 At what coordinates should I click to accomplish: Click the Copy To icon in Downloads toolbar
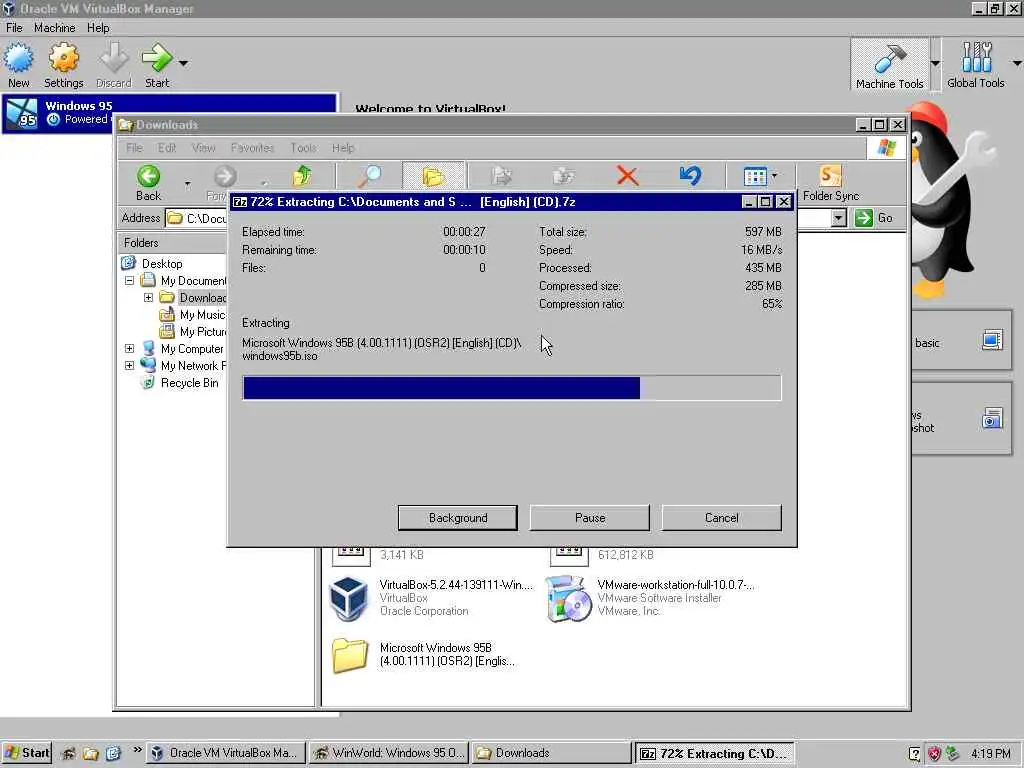click(564, 176)
